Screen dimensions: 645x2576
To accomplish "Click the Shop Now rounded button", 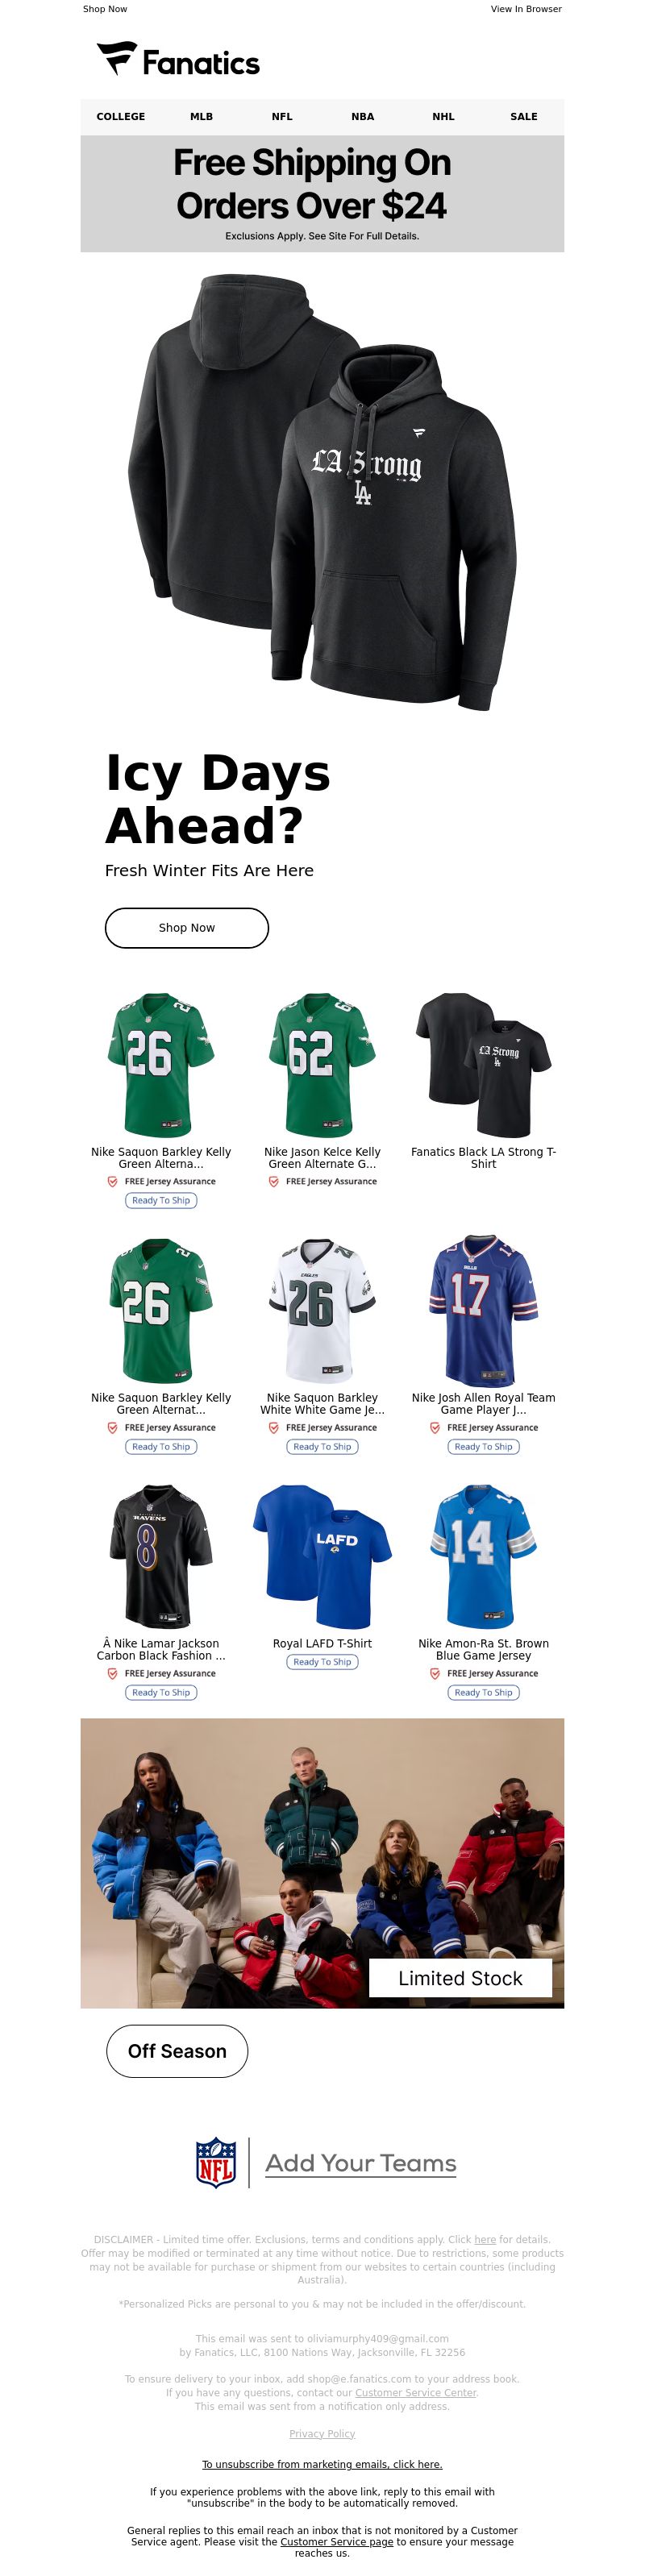I will coord(187,927).
